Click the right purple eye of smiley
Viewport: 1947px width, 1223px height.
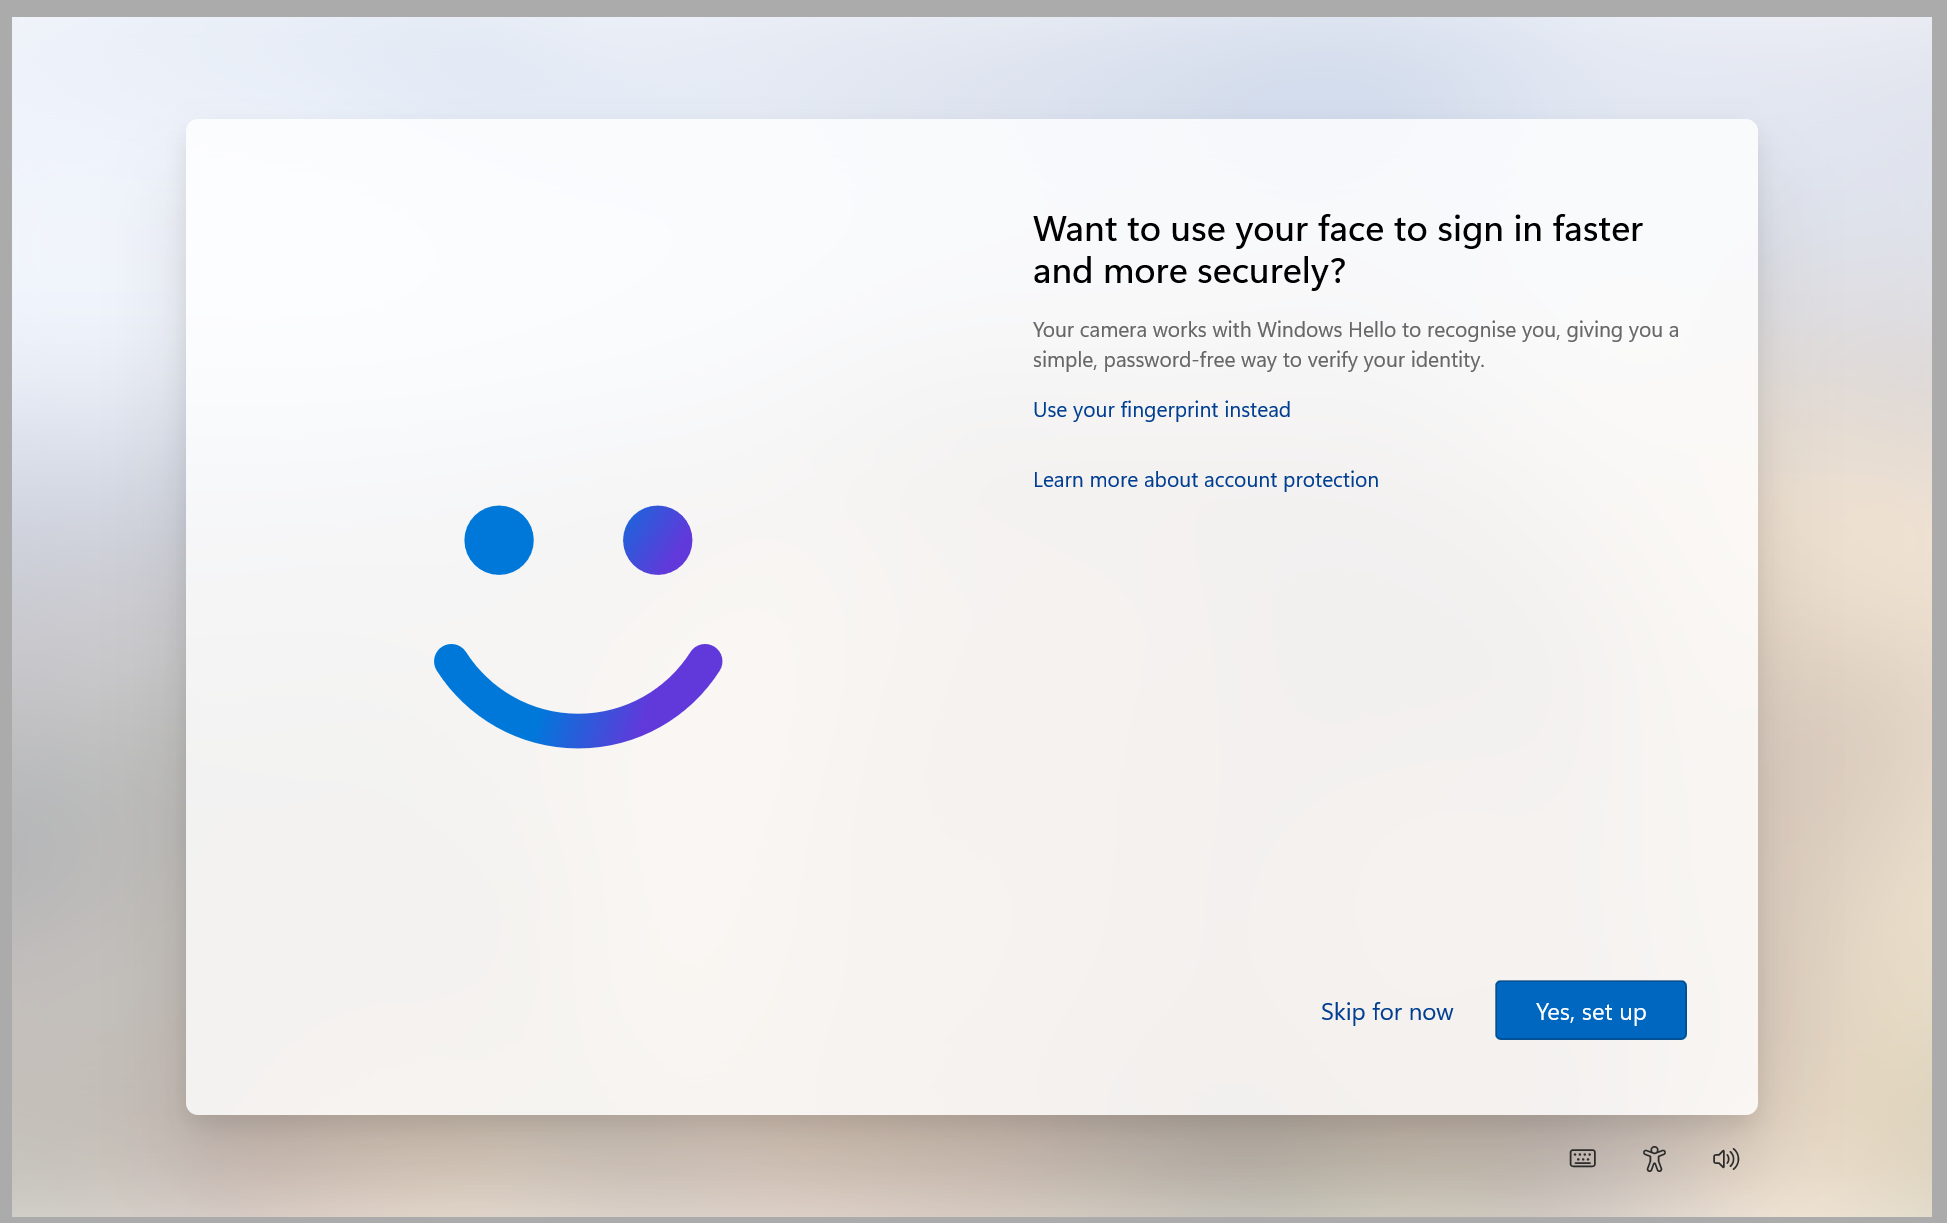tap(657, 540)
